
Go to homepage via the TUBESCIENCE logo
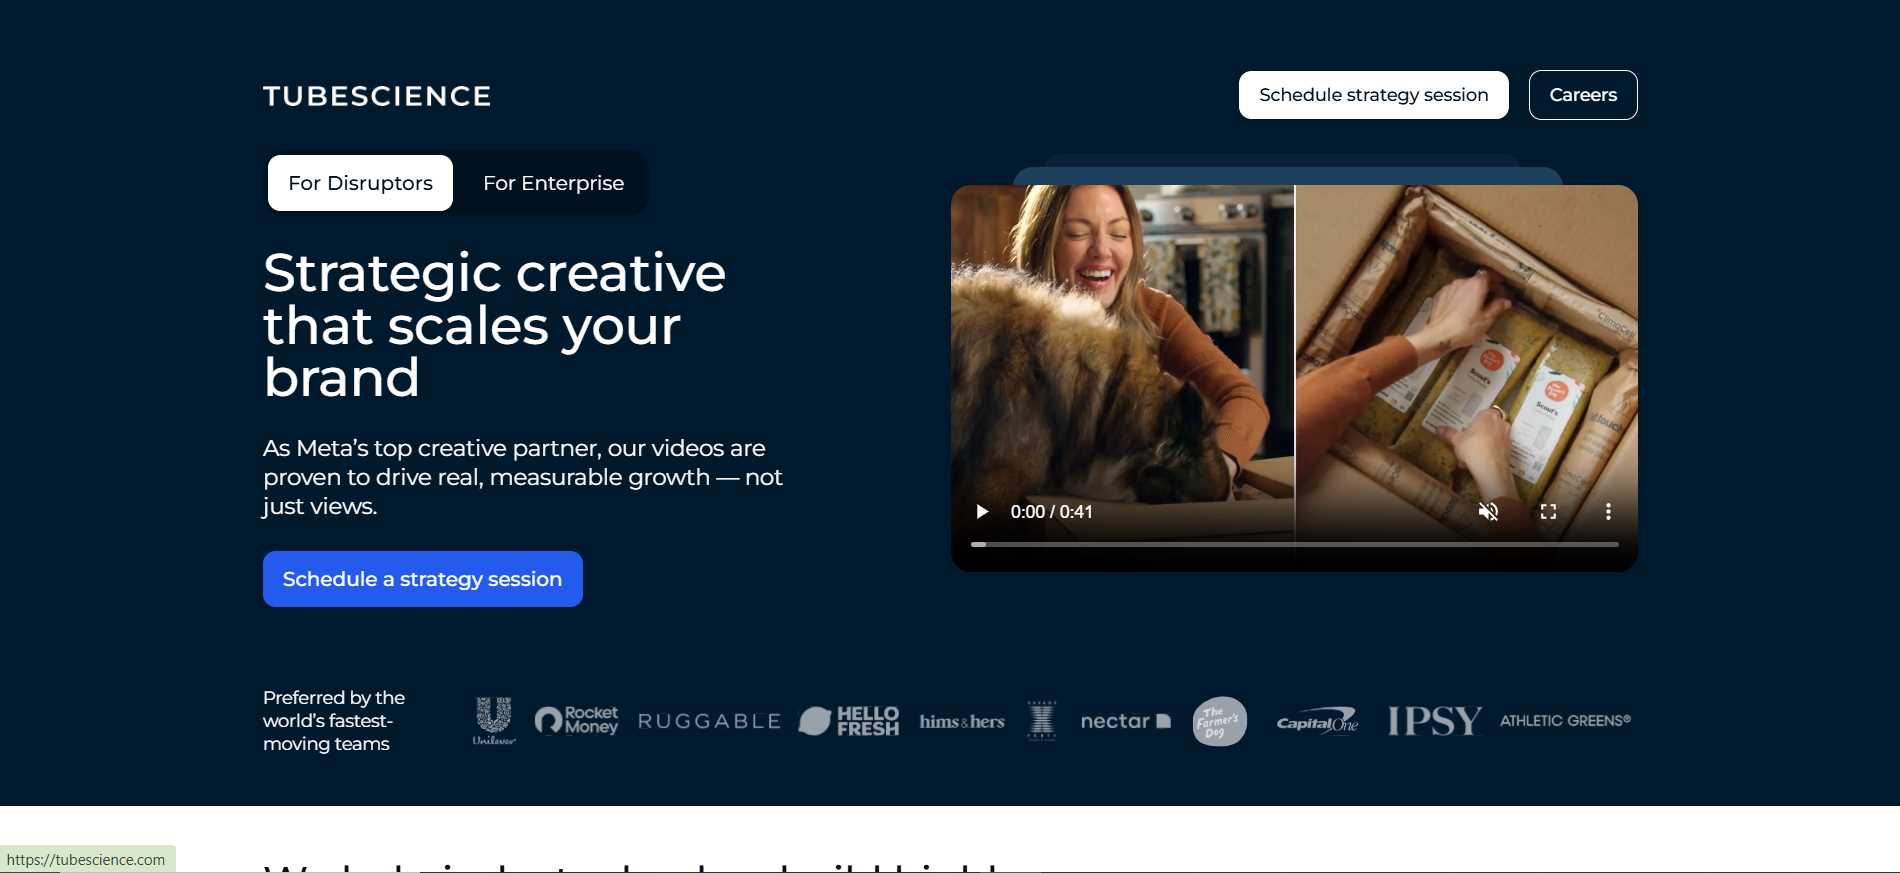(x=377, y=96)
